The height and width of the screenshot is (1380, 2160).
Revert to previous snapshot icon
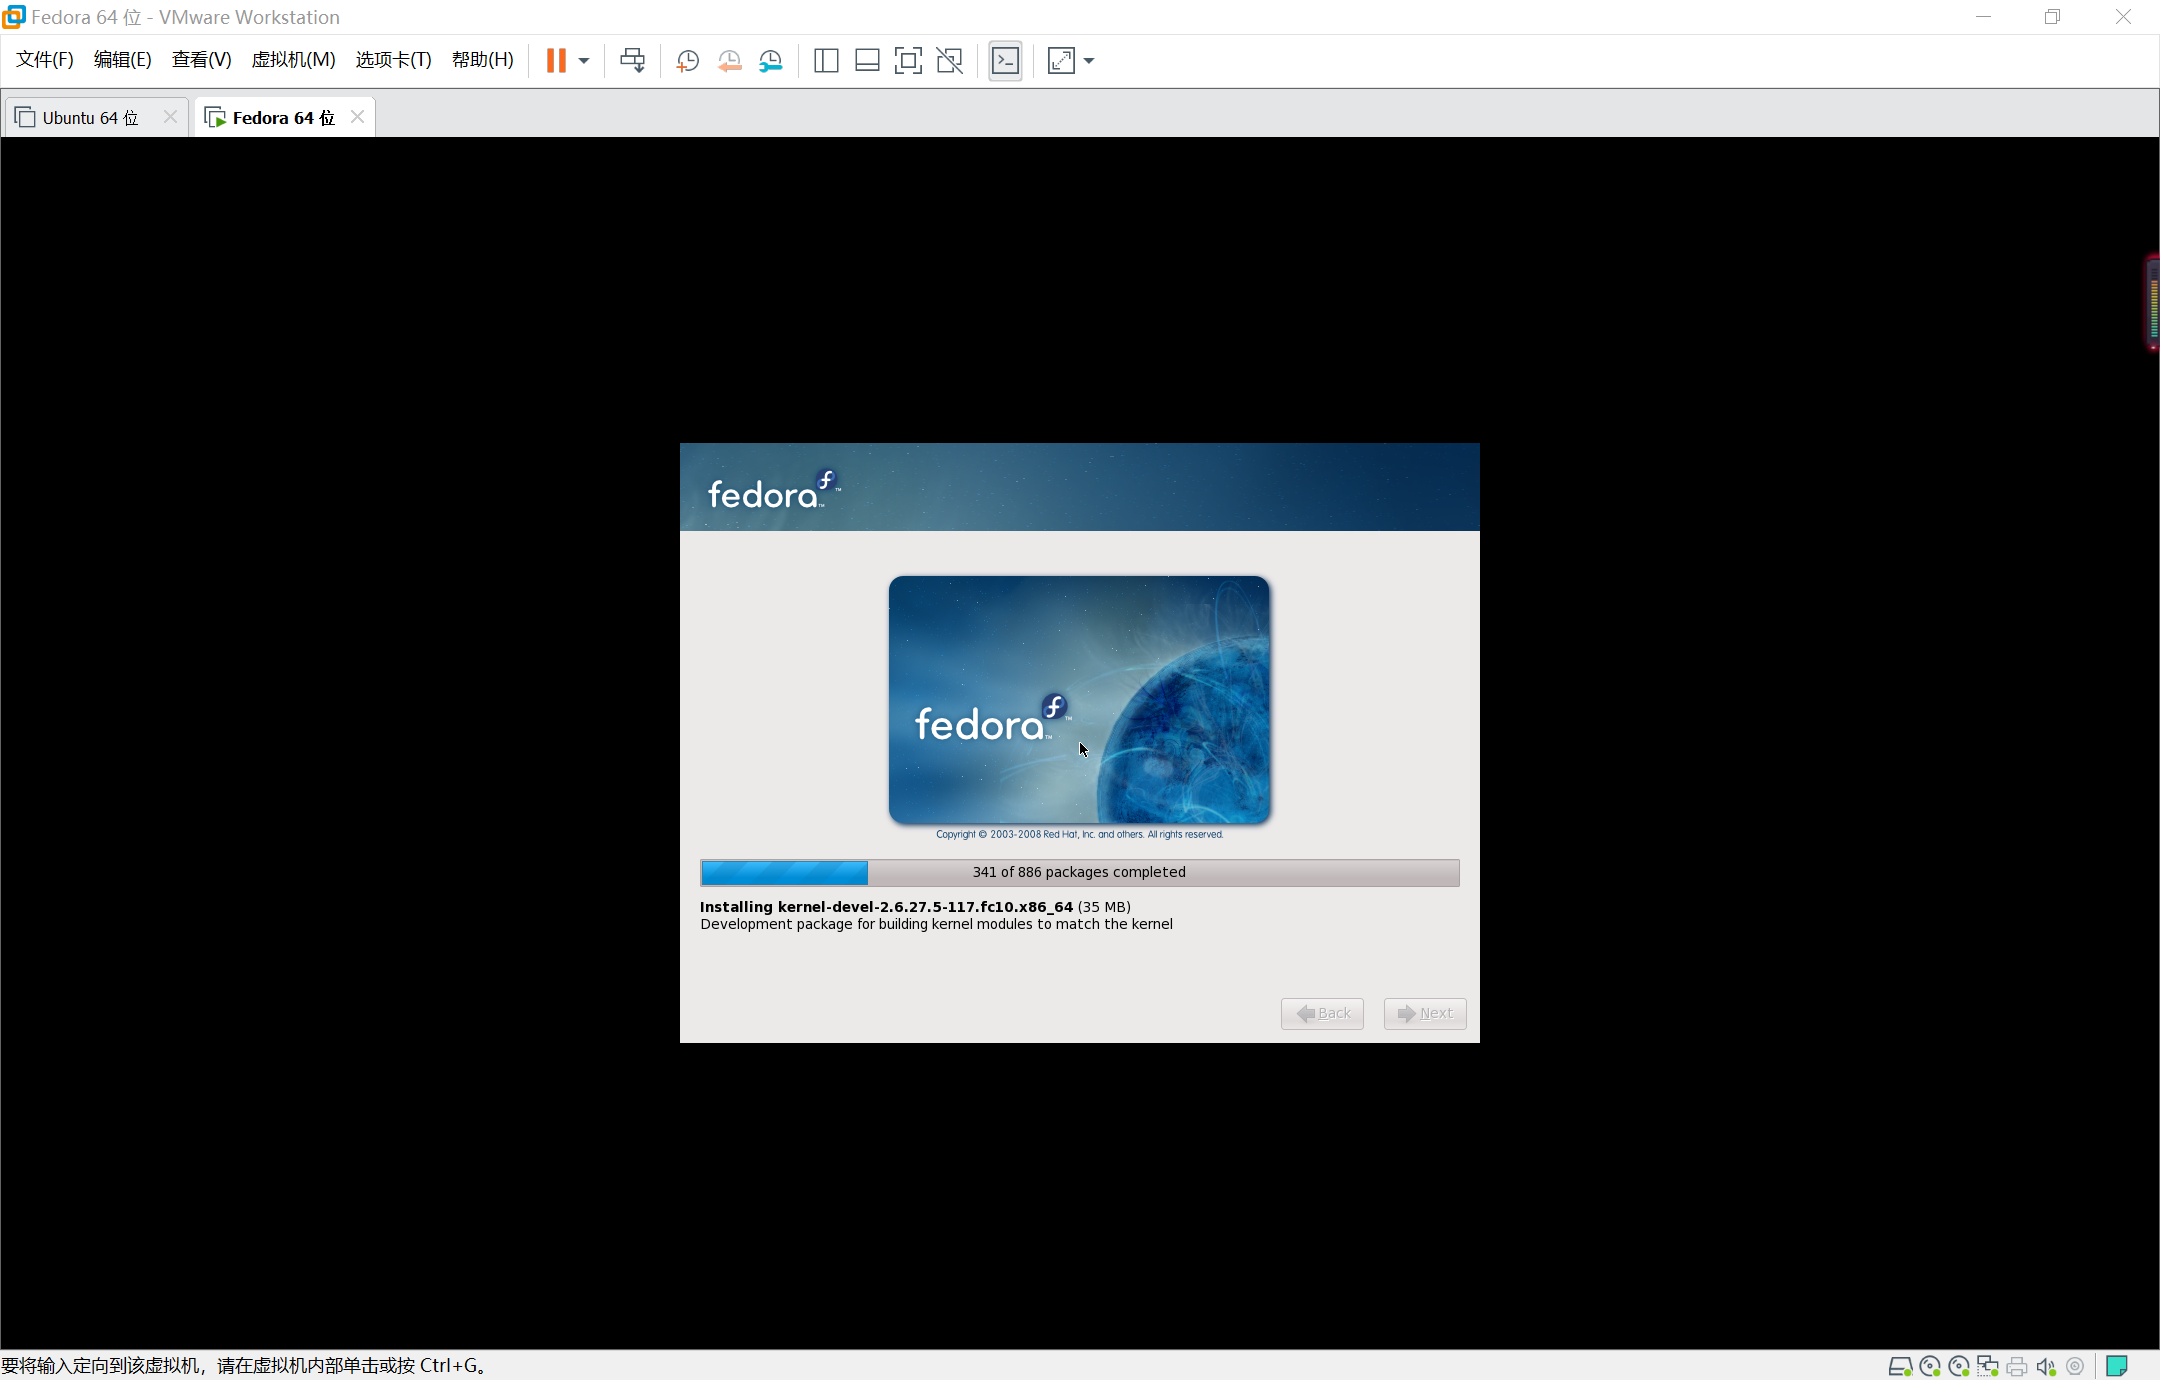(x=729, y=61)
